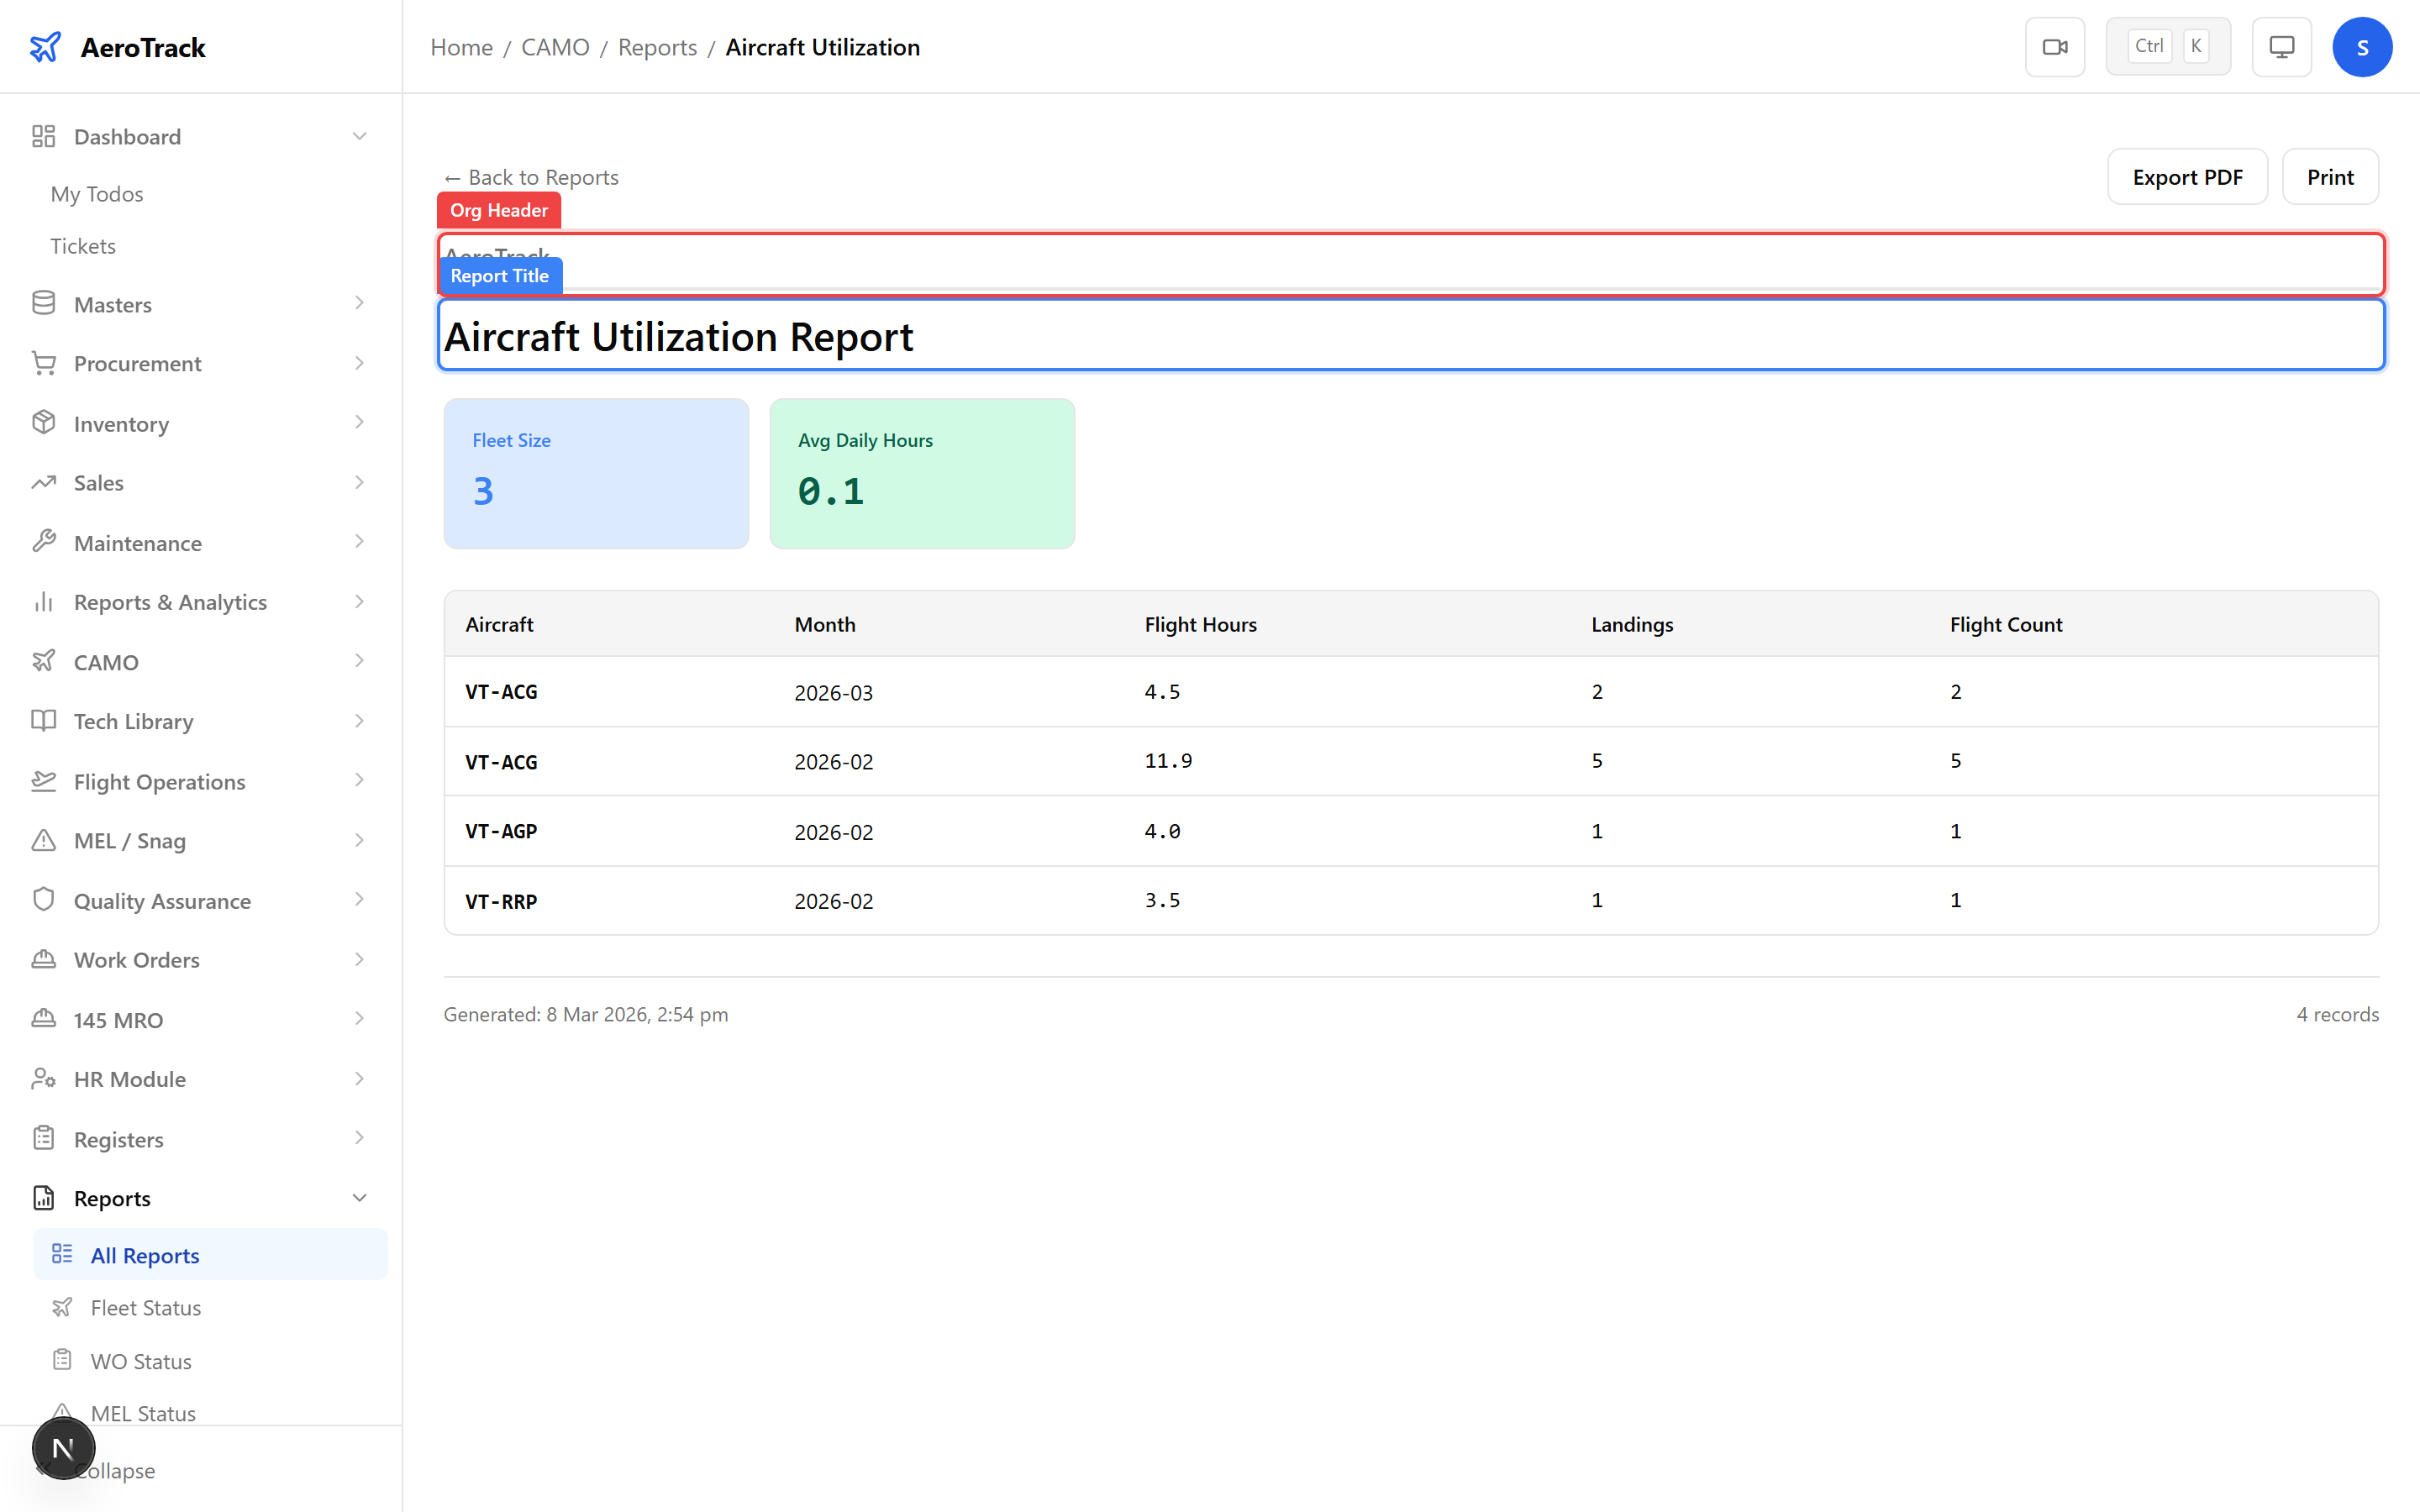The width and height of the screenshot is (2420, 1512).
Task: Open the Ctrl K command search
Action: point(2167,47)
